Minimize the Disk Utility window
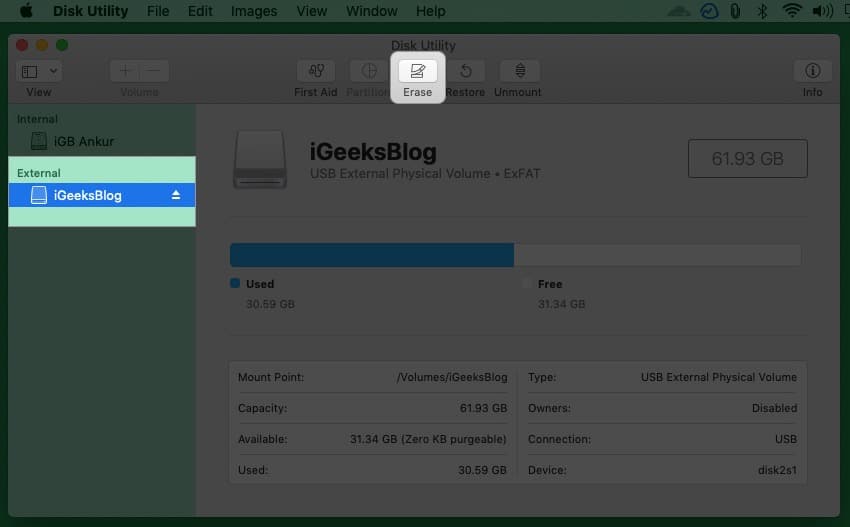Screen dimensions: 850x527 (42, 45)
